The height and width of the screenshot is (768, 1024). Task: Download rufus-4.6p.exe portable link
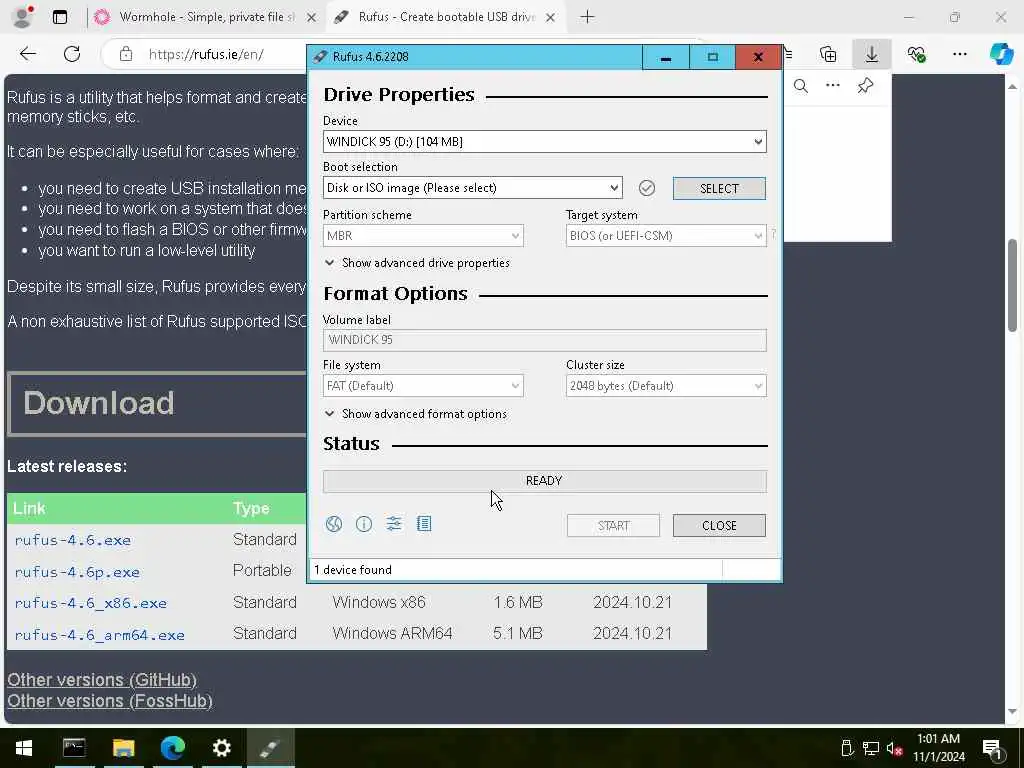[77, 572]
